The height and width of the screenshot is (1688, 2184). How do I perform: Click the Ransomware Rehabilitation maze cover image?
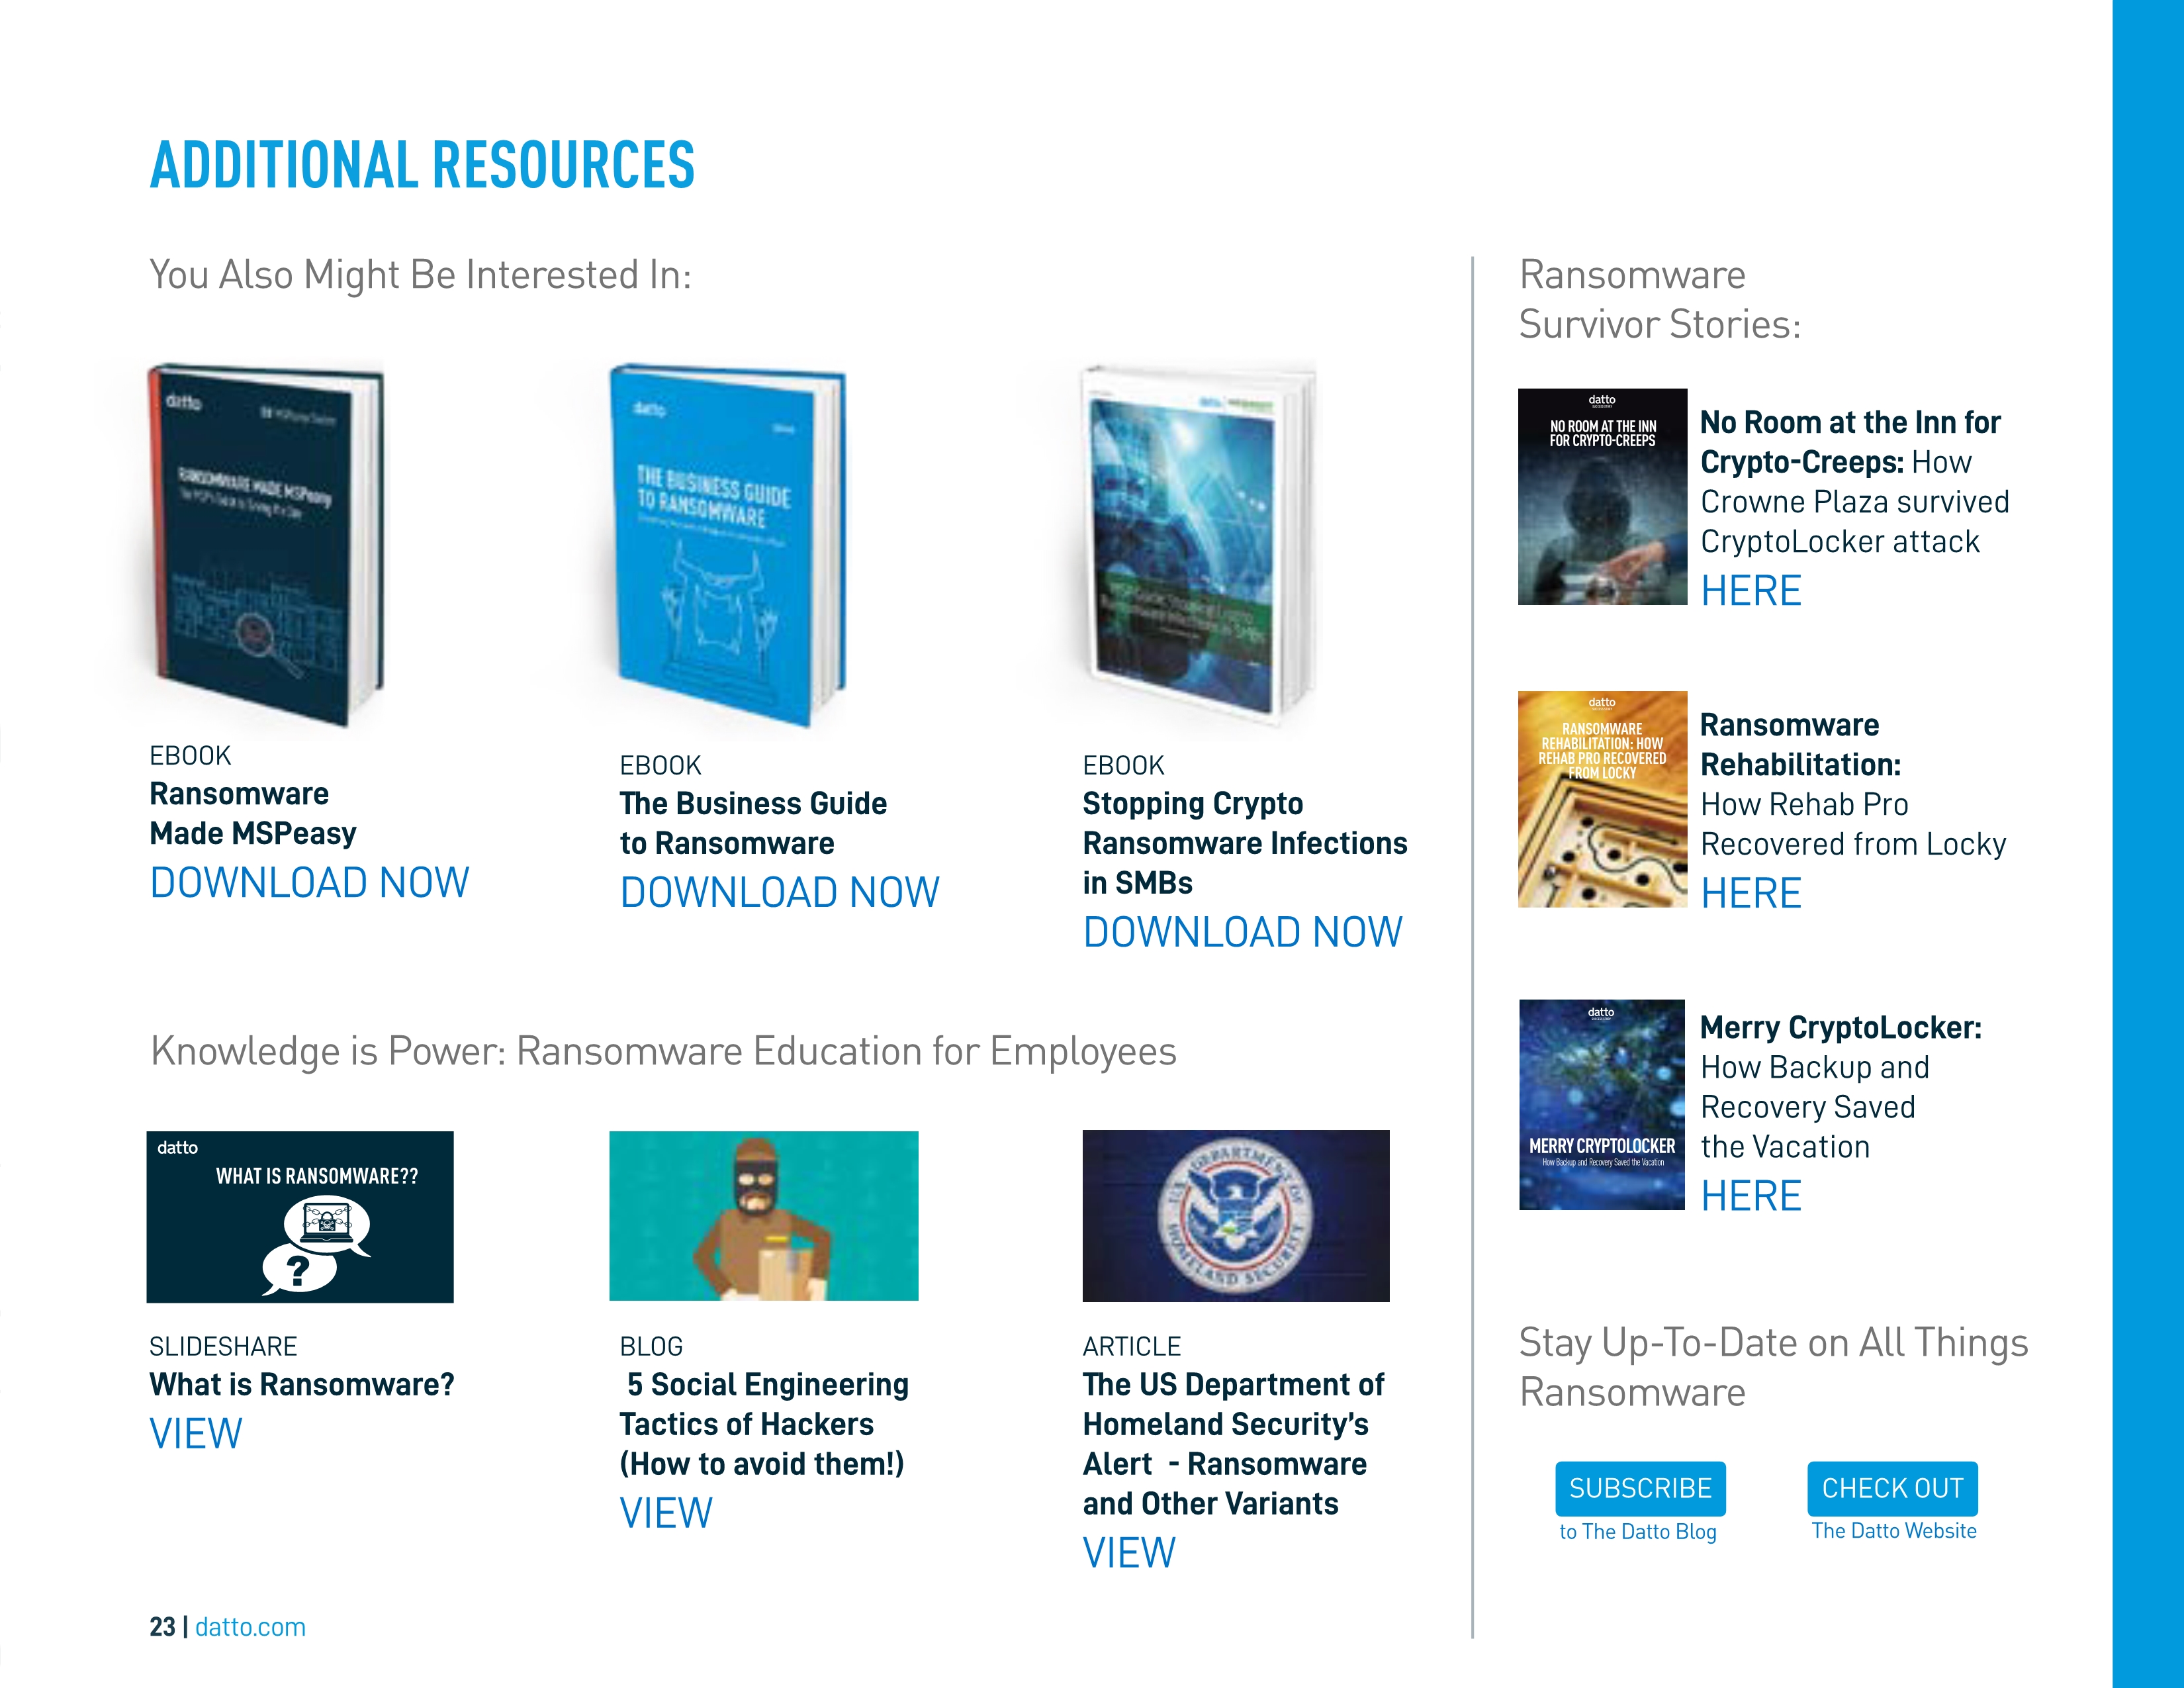pyautogui.click(x=1602, y=799)
